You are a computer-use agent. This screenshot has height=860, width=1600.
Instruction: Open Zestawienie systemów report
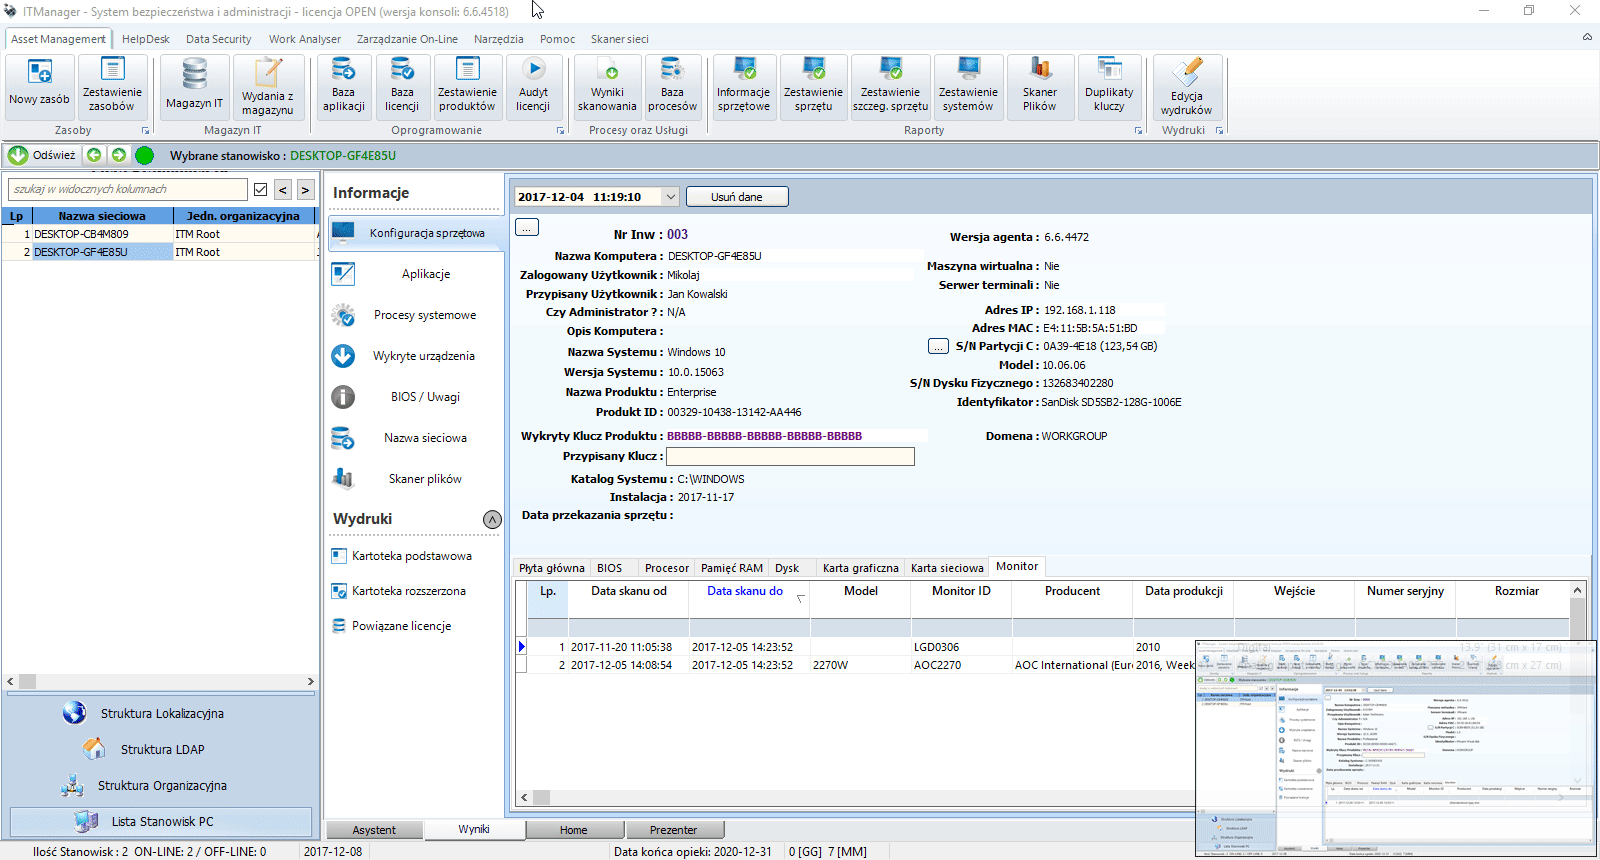[x=968, y=87]
